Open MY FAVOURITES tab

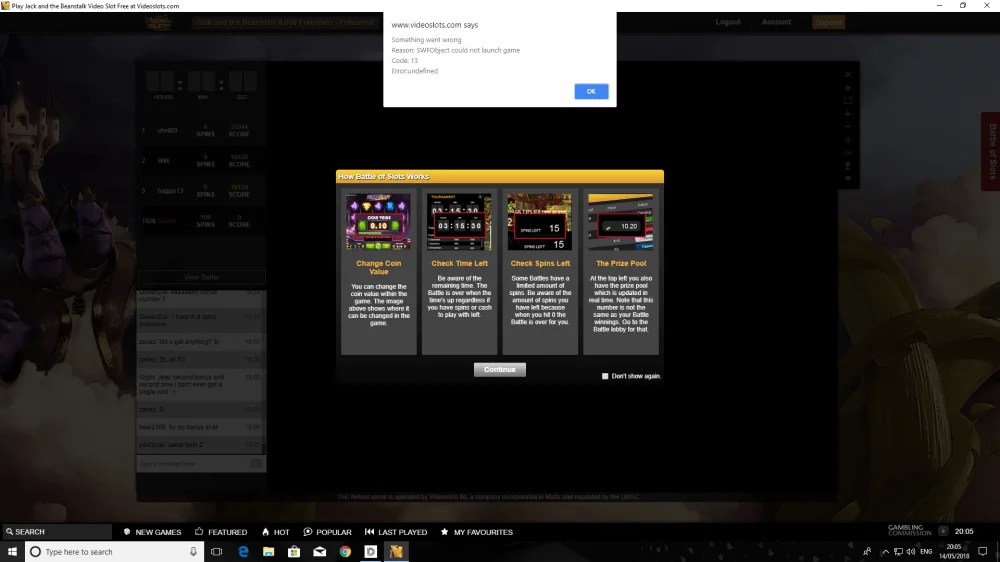(476, 532)
